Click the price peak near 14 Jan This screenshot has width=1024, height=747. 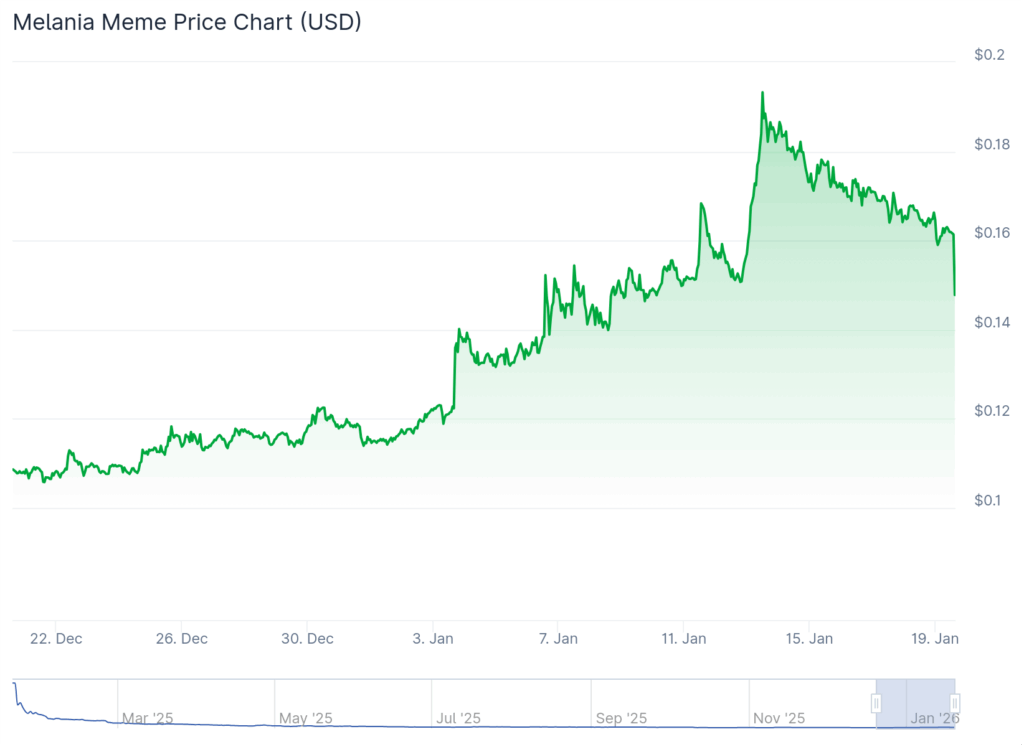(762, 93)
